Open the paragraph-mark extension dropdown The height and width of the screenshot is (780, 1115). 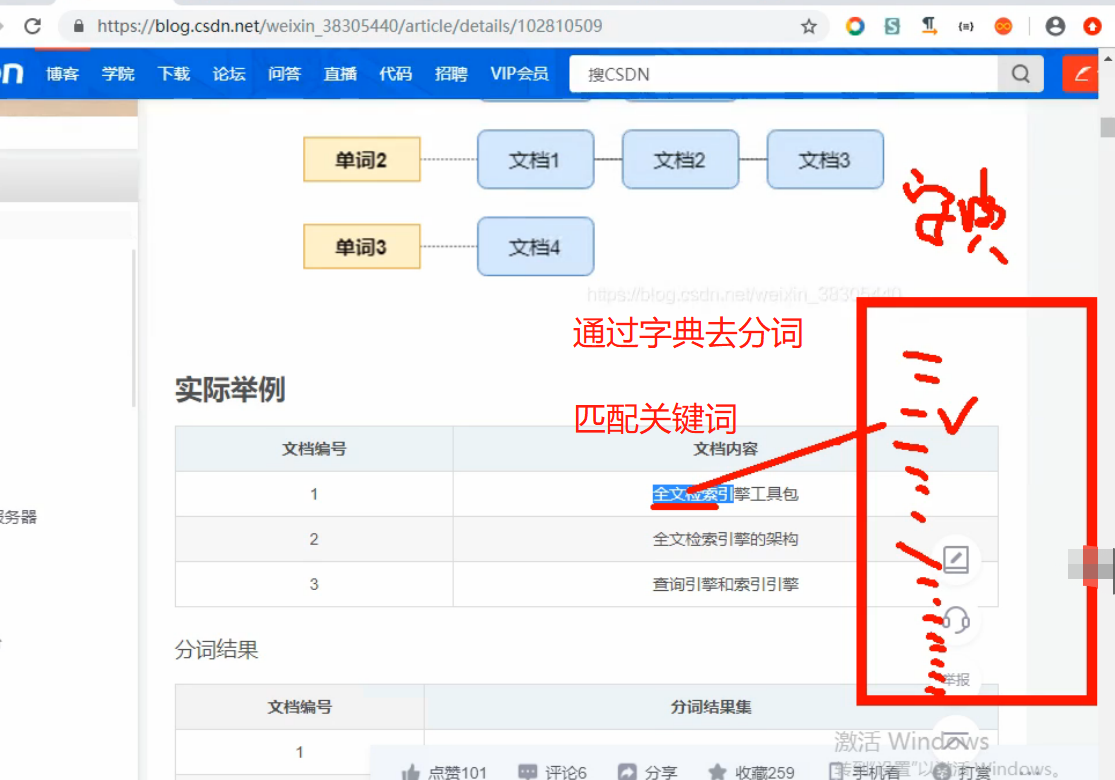coord(928,27)
